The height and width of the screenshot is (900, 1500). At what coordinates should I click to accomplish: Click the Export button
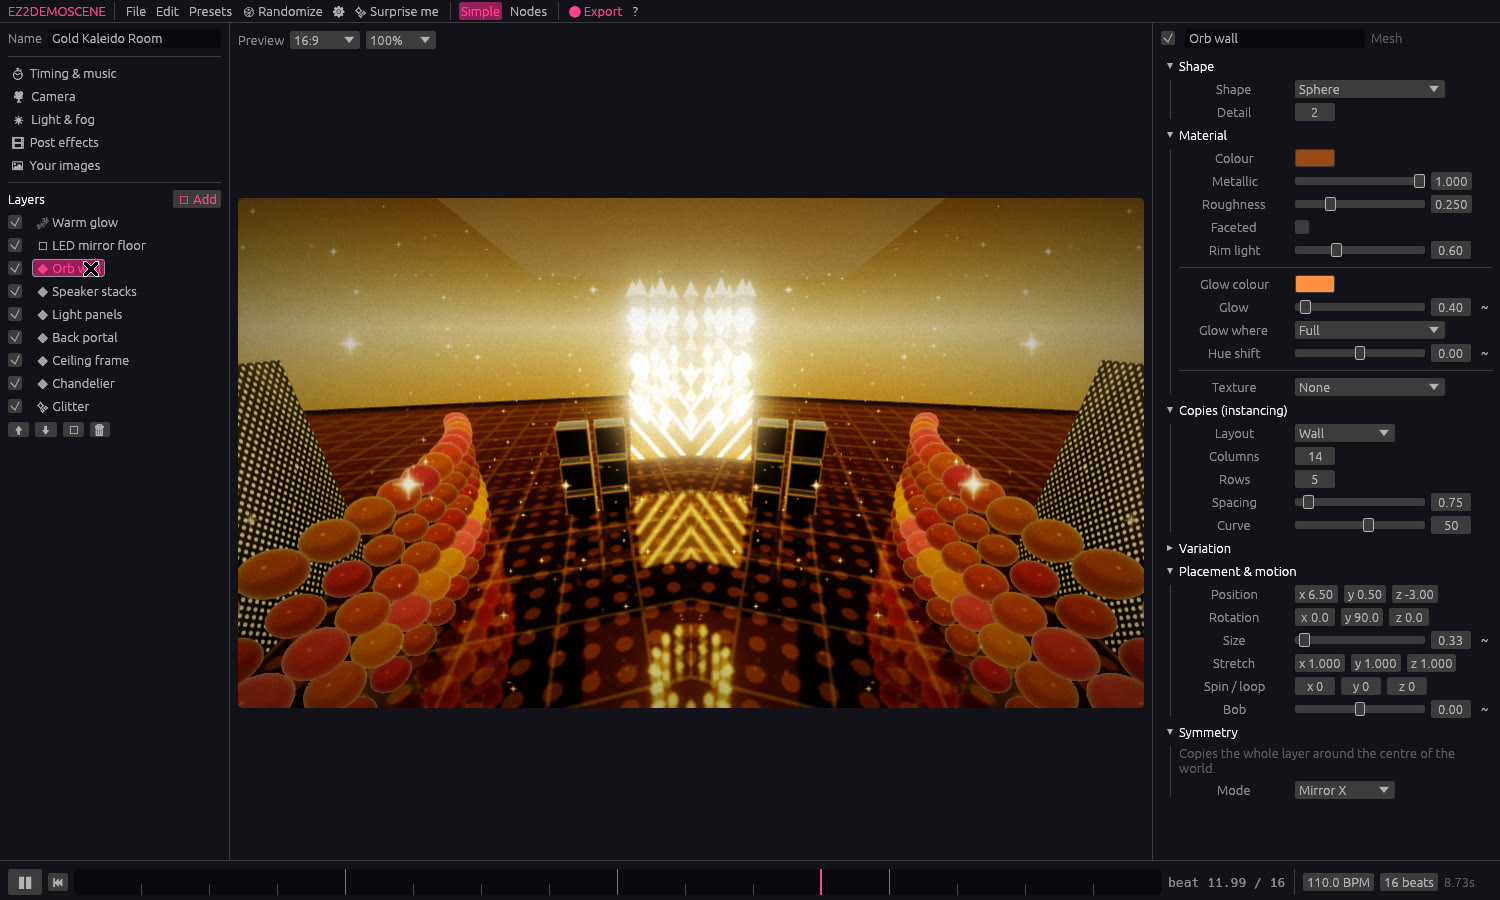point(596,12)
